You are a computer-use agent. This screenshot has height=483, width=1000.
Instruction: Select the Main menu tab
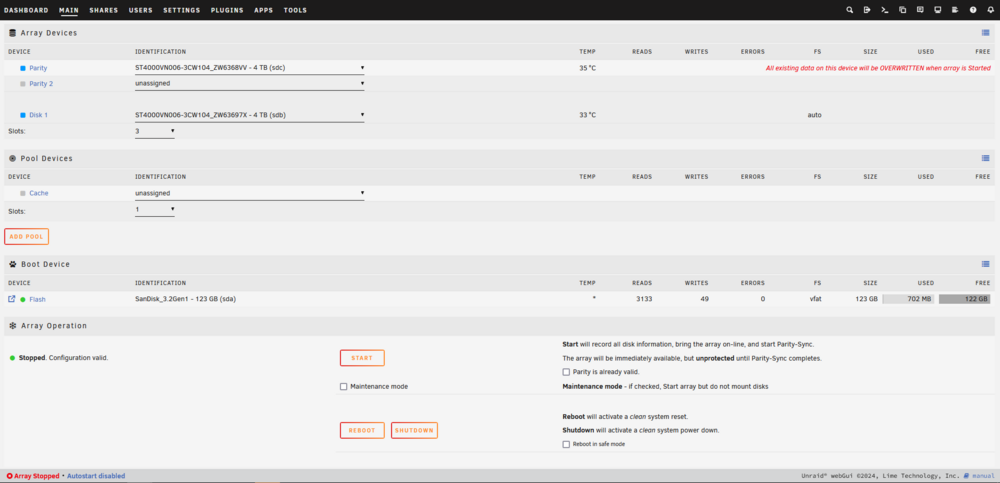point(69,10)
